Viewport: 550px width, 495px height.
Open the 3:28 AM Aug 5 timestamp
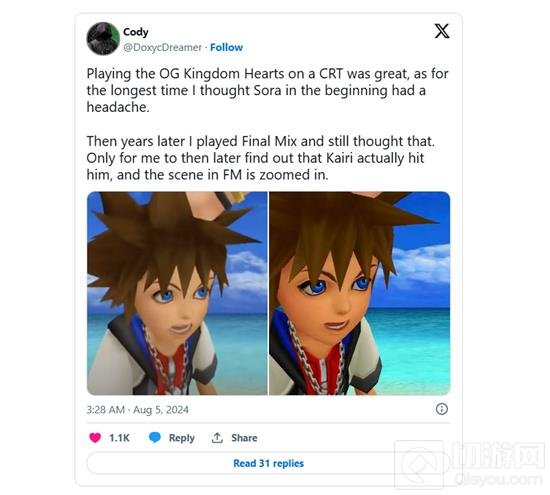point(138,410)
